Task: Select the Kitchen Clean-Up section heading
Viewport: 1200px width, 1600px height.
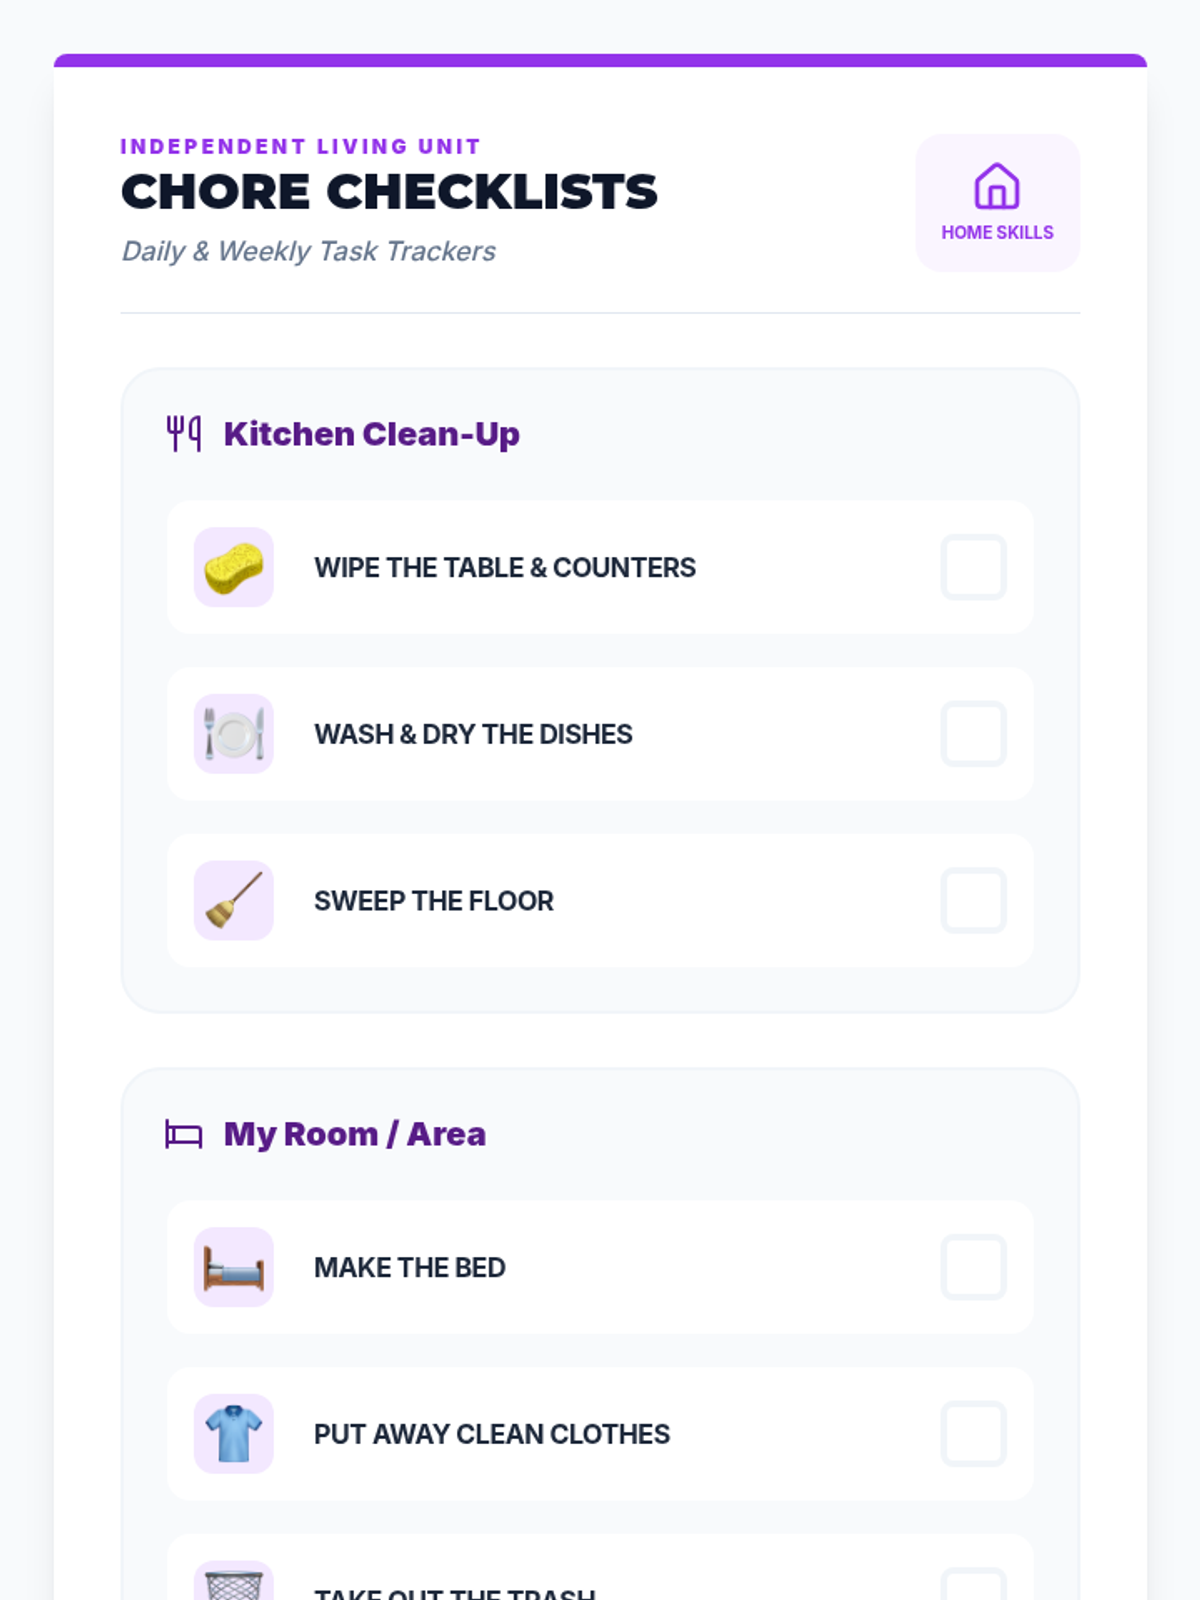Action: (x=371, y=434)
